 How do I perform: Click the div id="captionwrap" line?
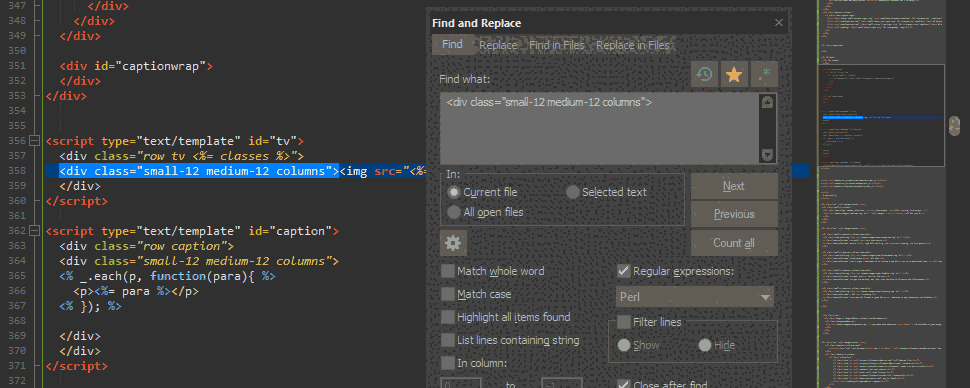136,66
